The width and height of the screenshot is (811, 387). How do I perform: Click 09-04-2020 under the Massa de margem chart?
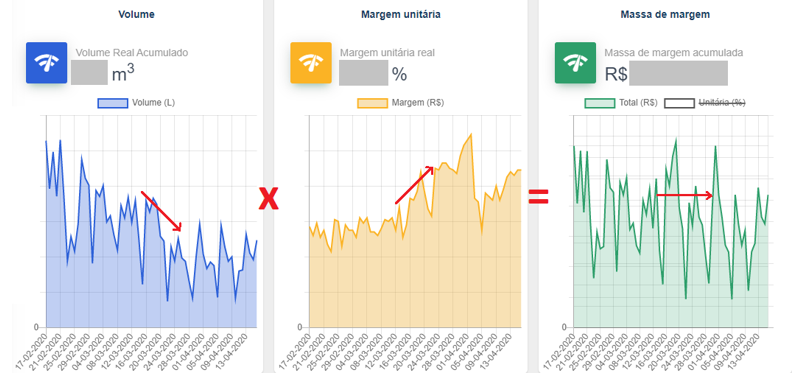coord(731,351)
